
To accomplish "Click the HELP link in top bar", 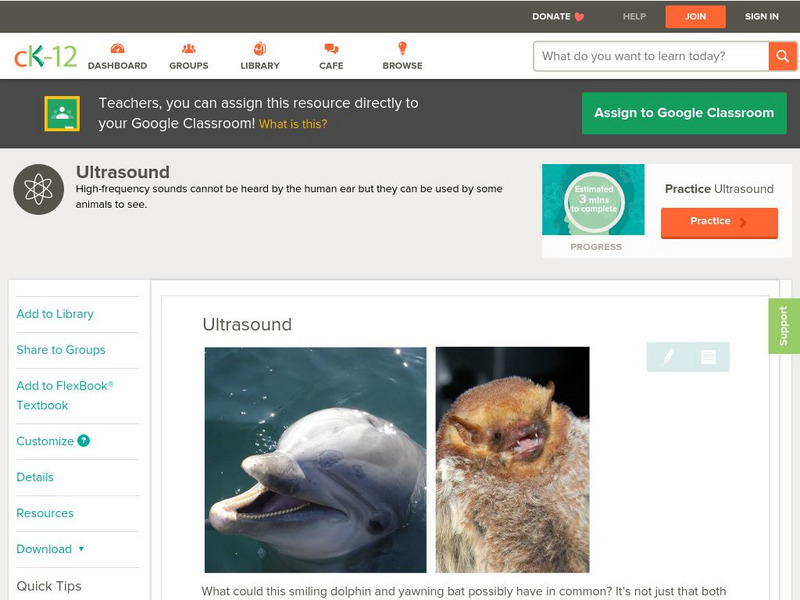I will click(634, 16).
